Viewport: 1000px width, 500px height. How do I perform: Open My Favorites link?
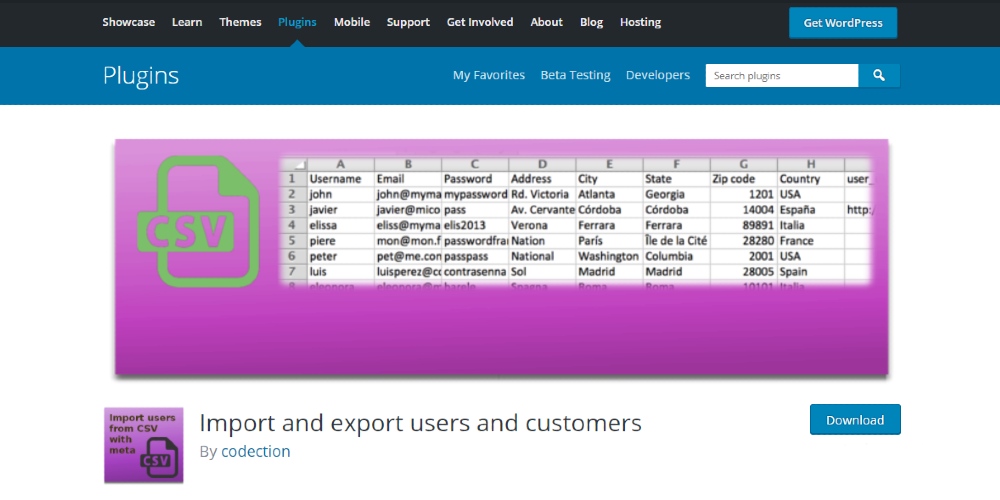pos(489,75)
